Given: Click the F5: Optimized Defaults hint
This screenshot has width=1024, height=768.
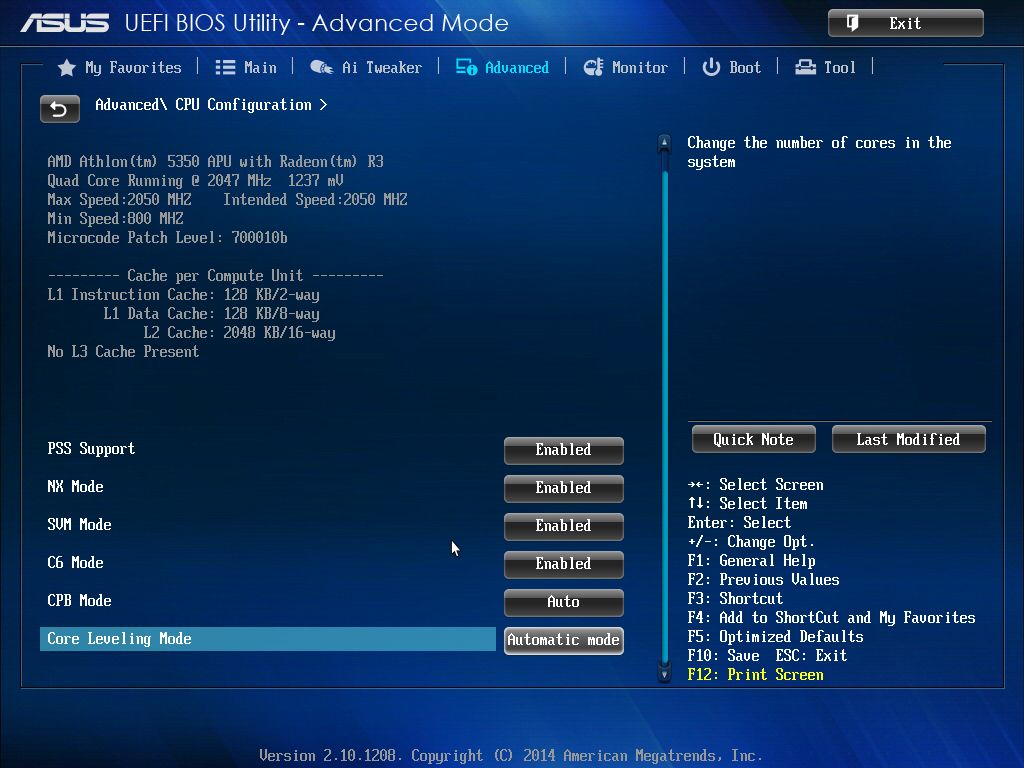Looking at the screenshot, I should coord(776,637).
